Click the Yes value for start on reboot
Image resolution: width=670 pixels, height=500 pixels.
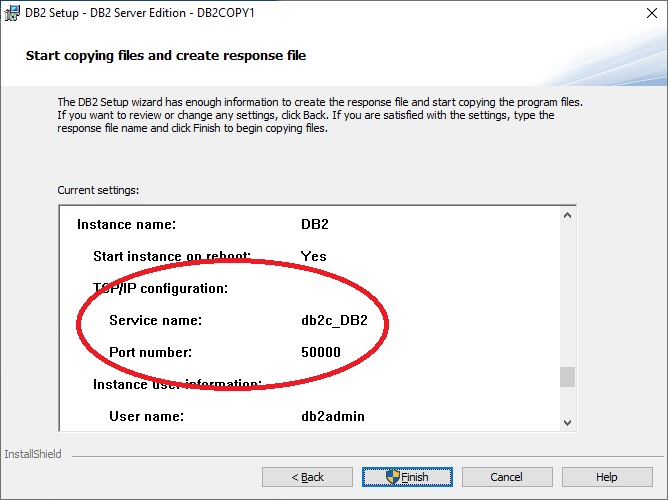tap(313, 256)
